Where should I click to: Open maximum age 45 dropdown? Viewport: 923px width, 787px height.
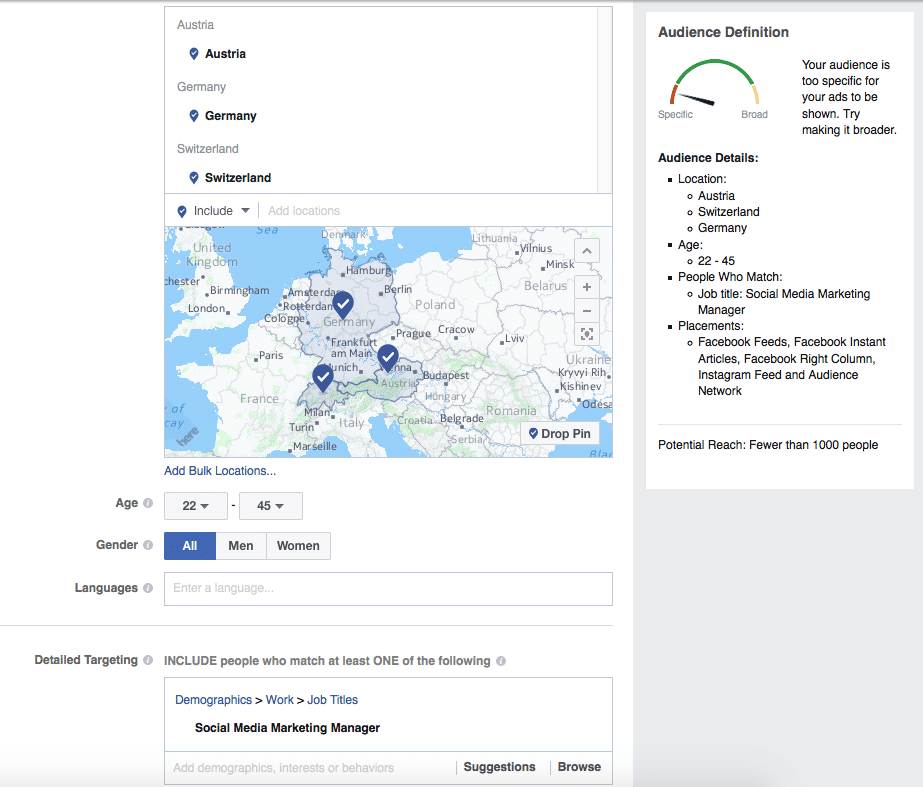[x=271, y=506]
